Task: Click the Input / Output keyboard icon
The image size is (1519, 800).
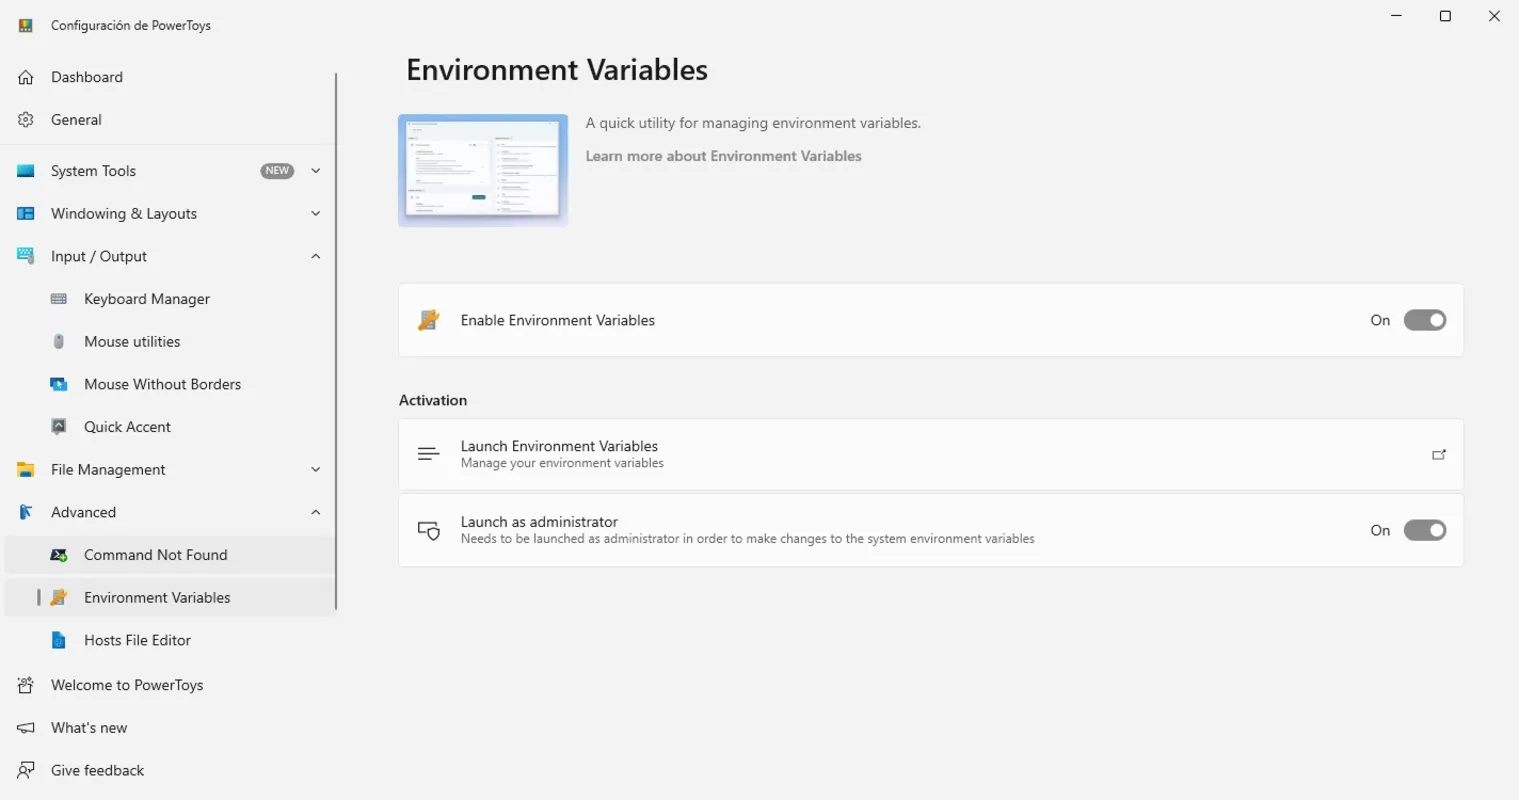Action: pos(26,256)
